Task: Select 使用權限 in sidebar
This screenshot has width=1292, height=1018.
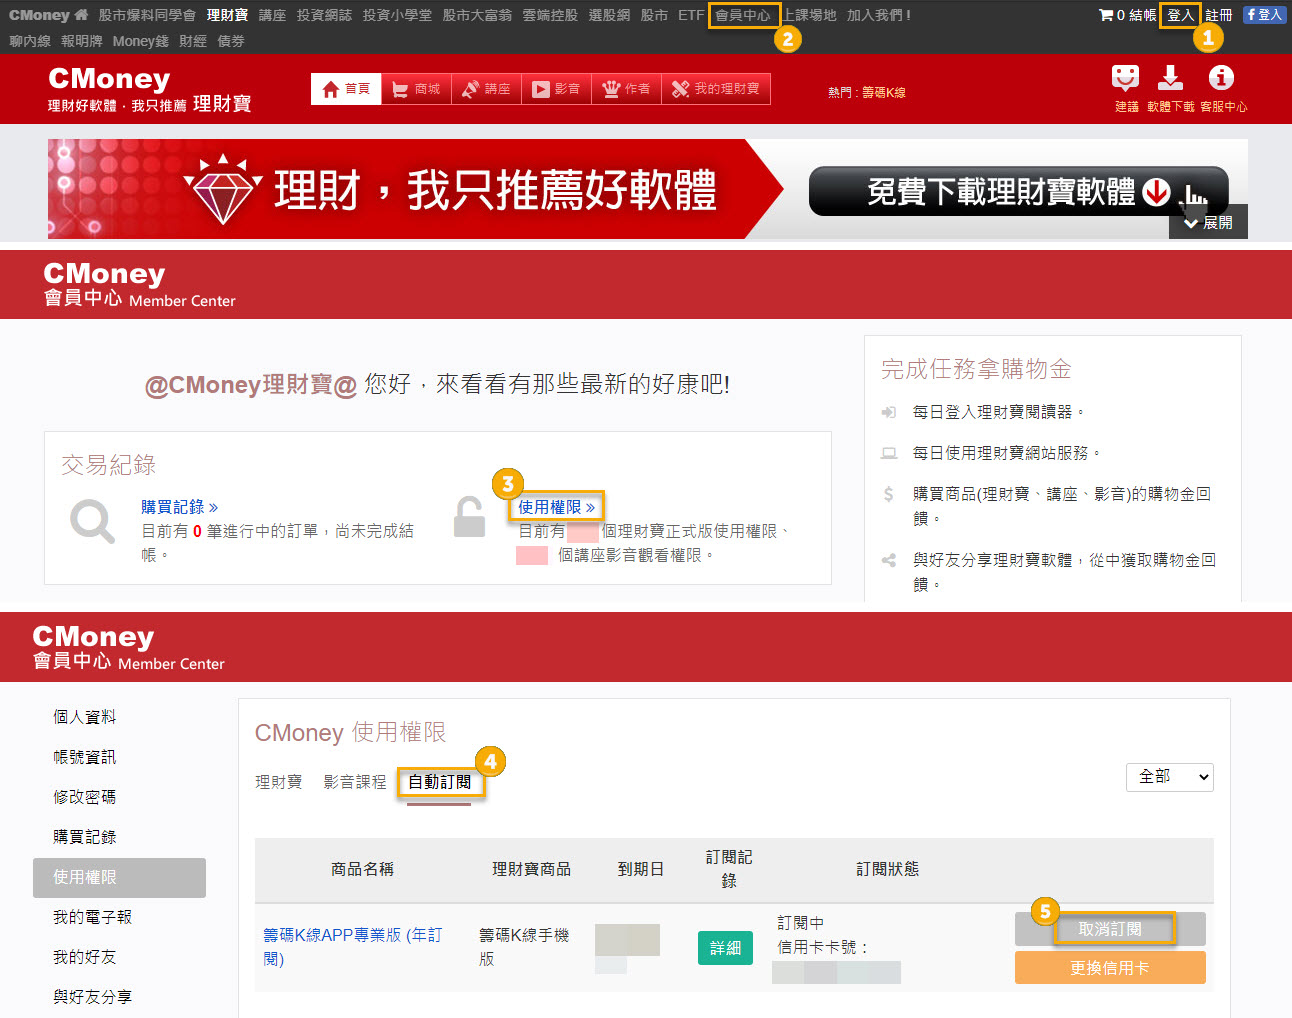Action: [x=119, y=877]
